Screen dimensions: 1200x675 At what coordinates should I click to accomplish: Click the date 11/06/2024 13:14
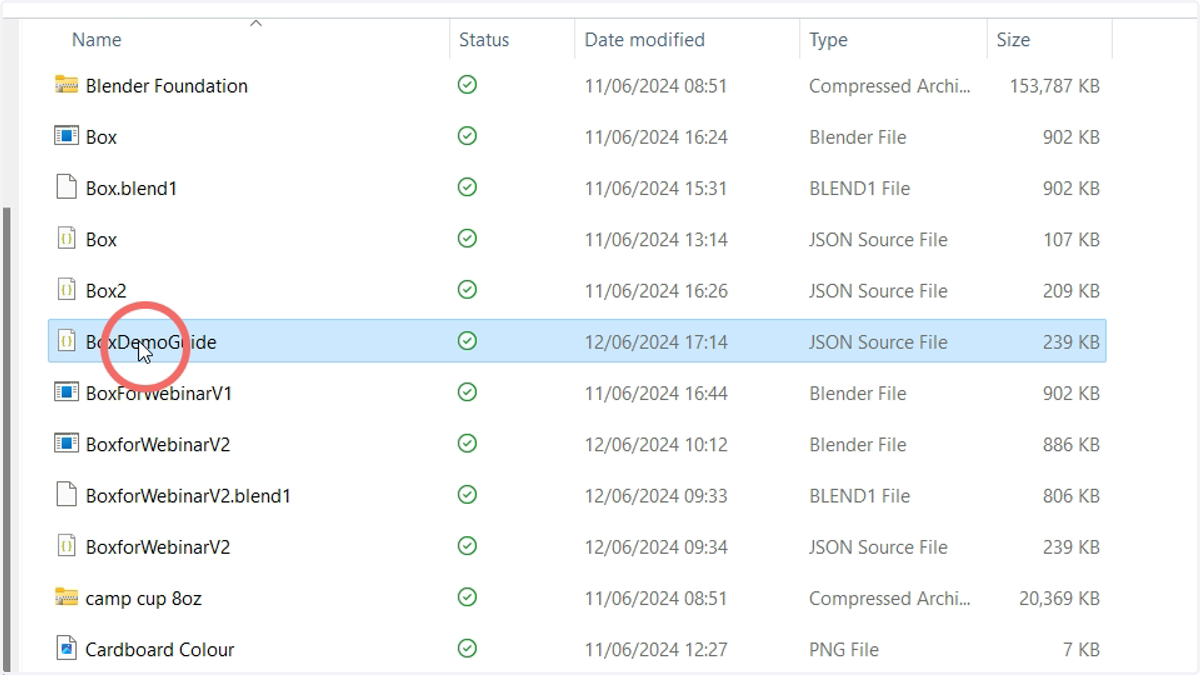[656, 240]
